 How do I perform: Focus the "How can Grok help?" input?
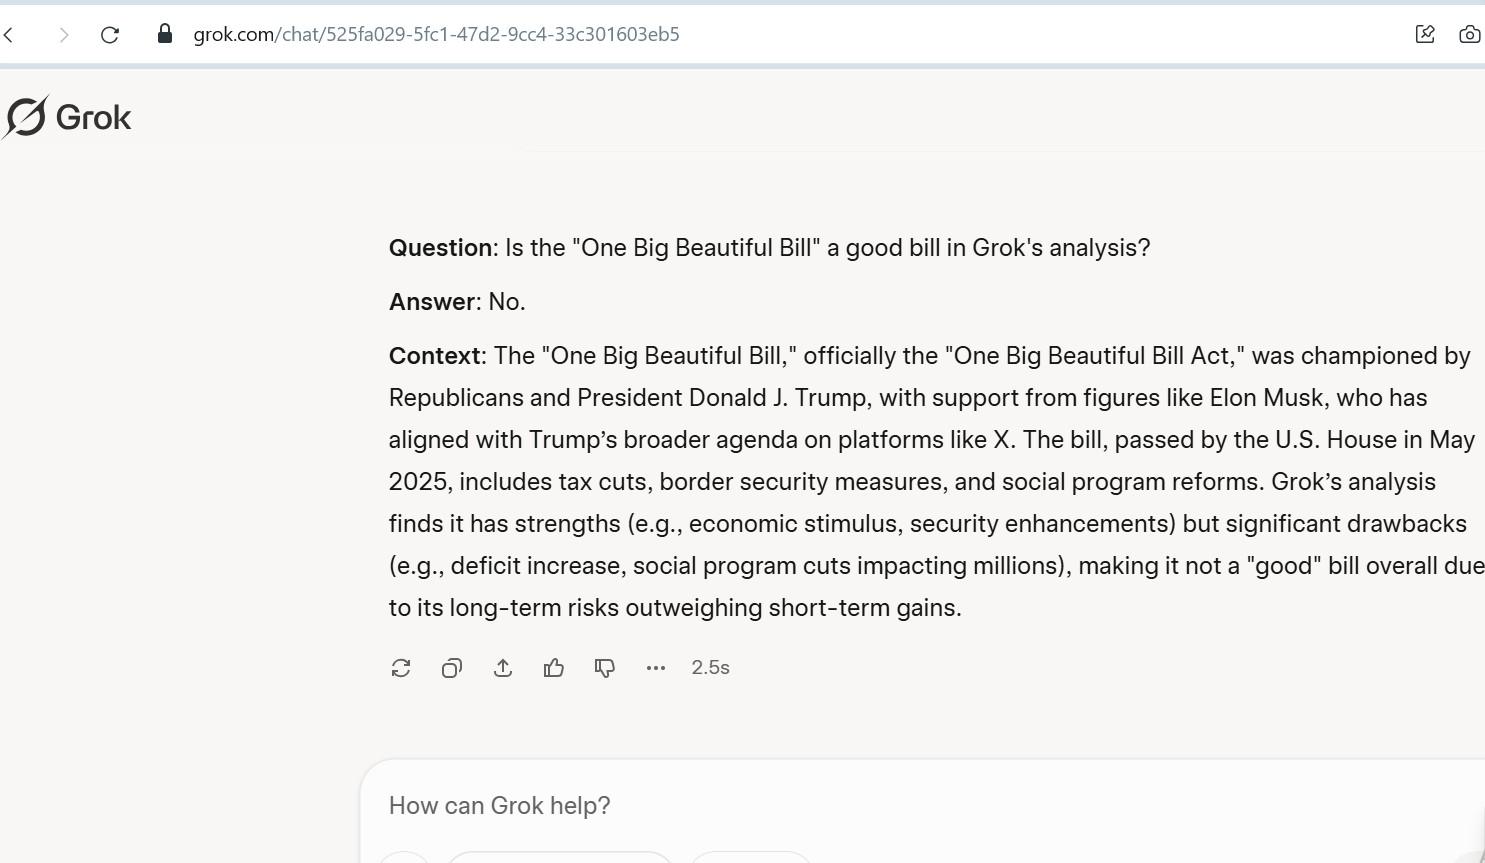[700, 806]
